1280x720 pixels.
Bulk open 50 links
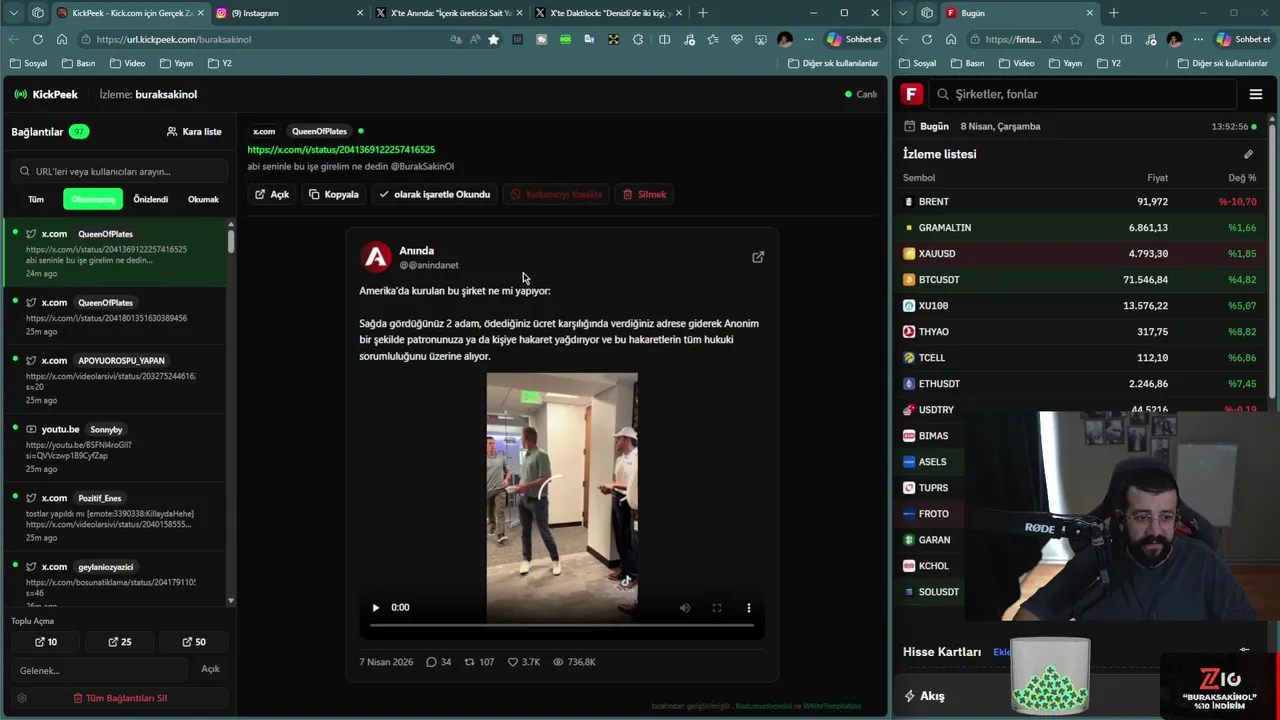pos(194,642)
